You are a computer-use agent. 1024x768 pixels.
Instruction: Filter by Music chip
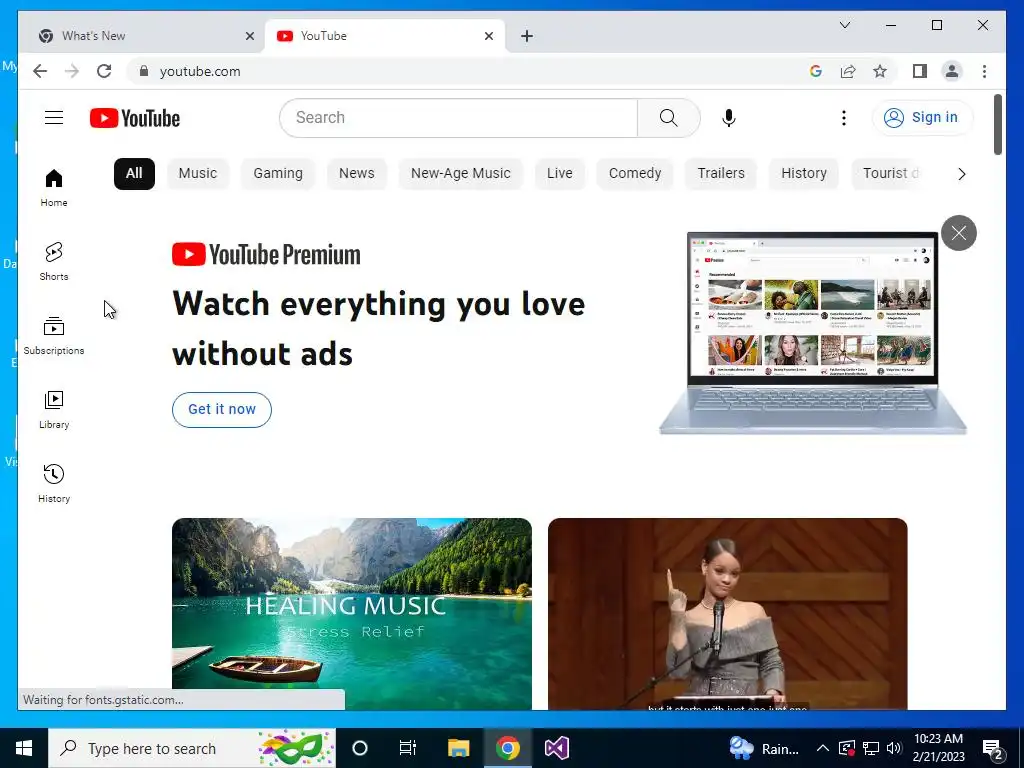pos(197,174)
